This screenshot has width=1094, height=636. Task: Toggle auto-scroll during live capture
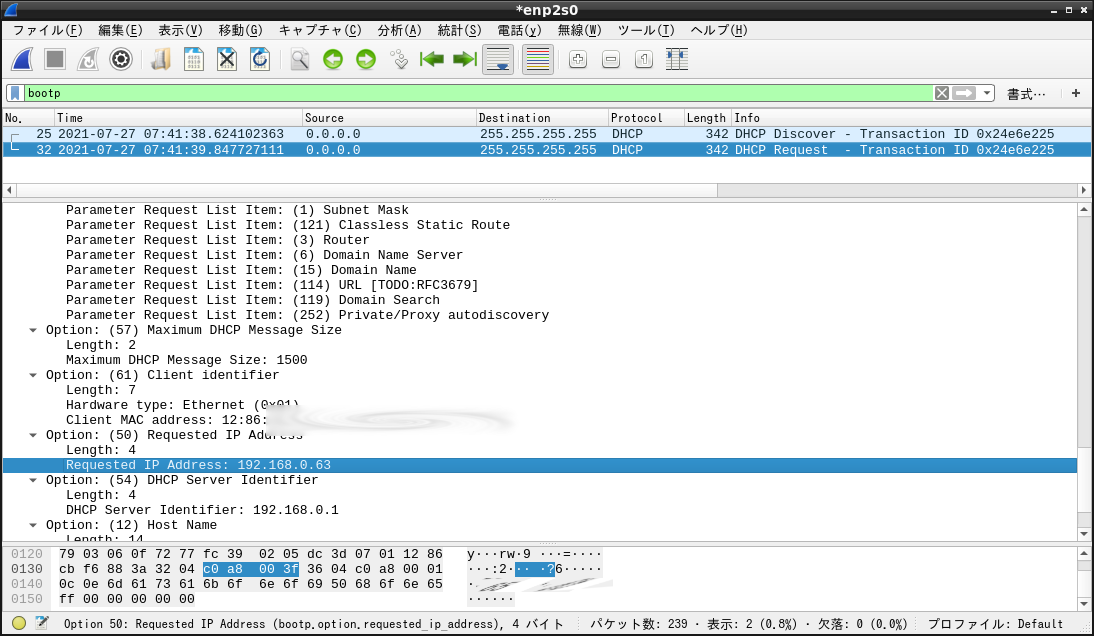(498, 59)
